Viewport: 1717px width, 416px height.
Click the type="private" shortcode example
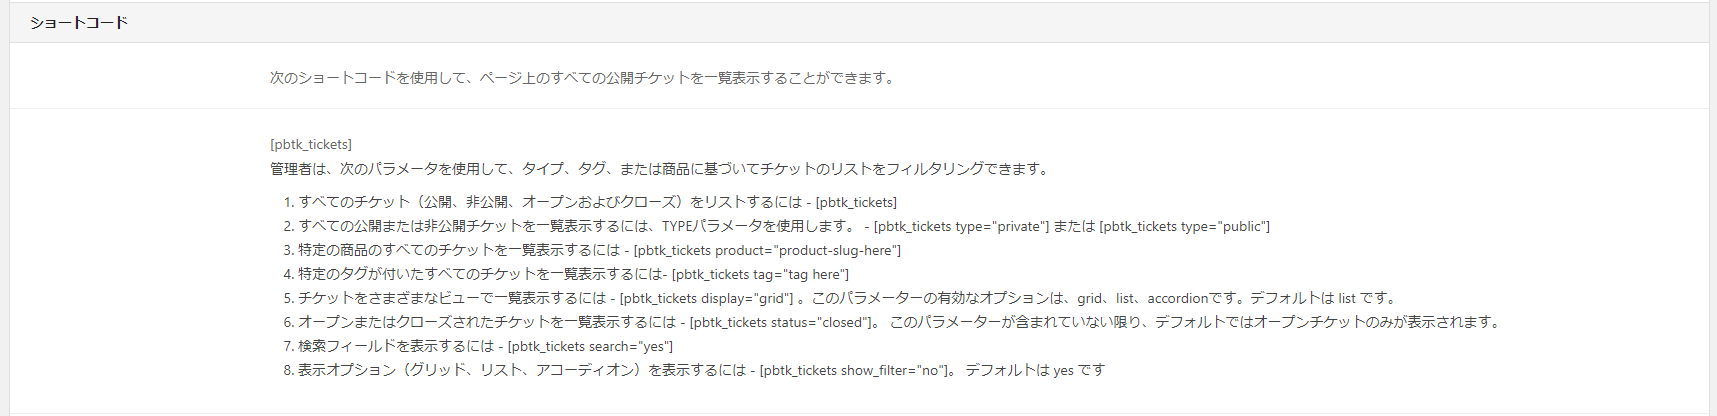(x=962, y=226)
